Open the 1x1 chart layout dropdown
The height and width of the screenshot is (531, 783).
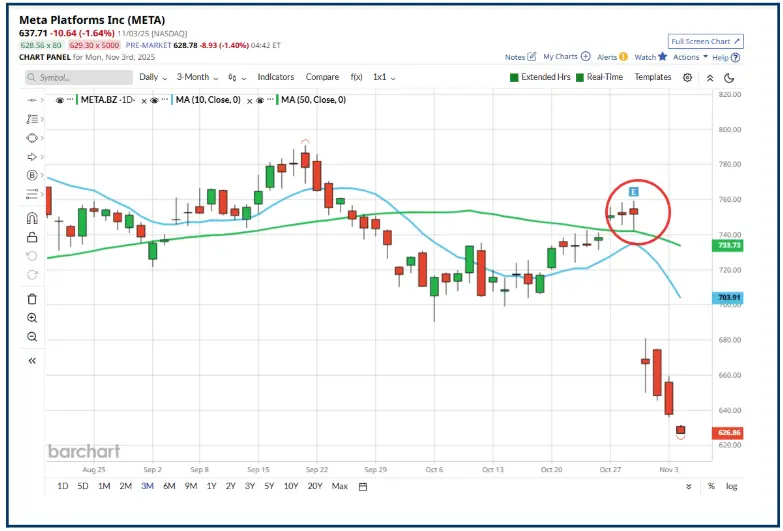384,77
